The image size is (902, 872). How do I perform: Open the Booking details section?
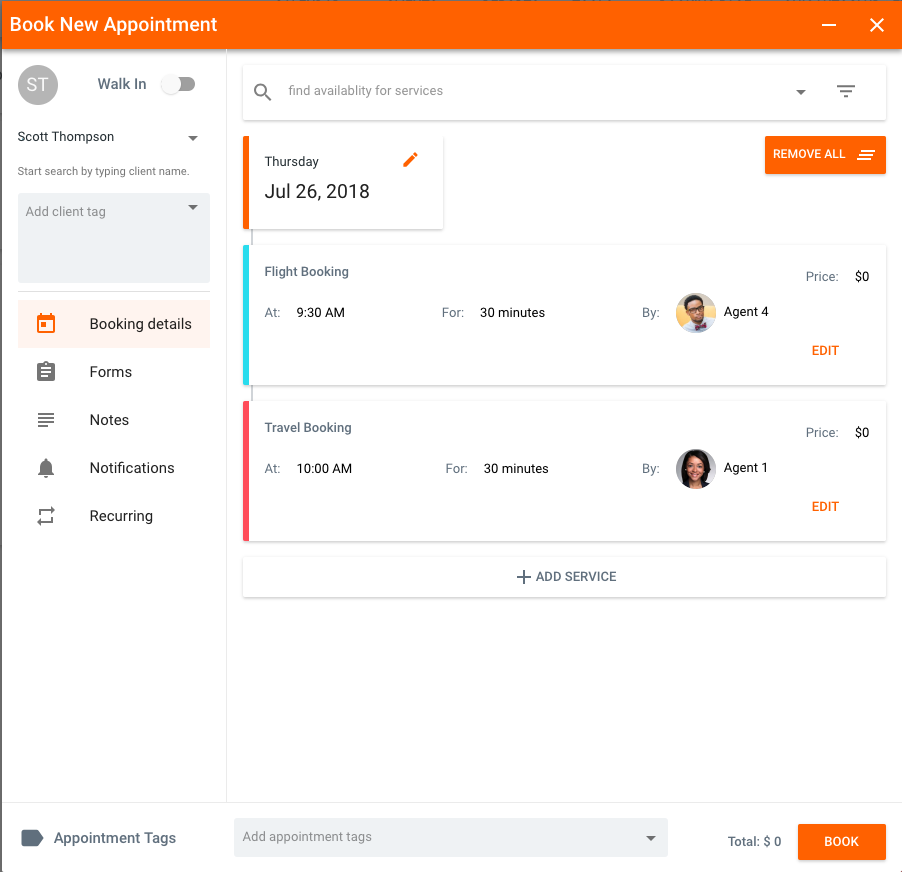114,324
